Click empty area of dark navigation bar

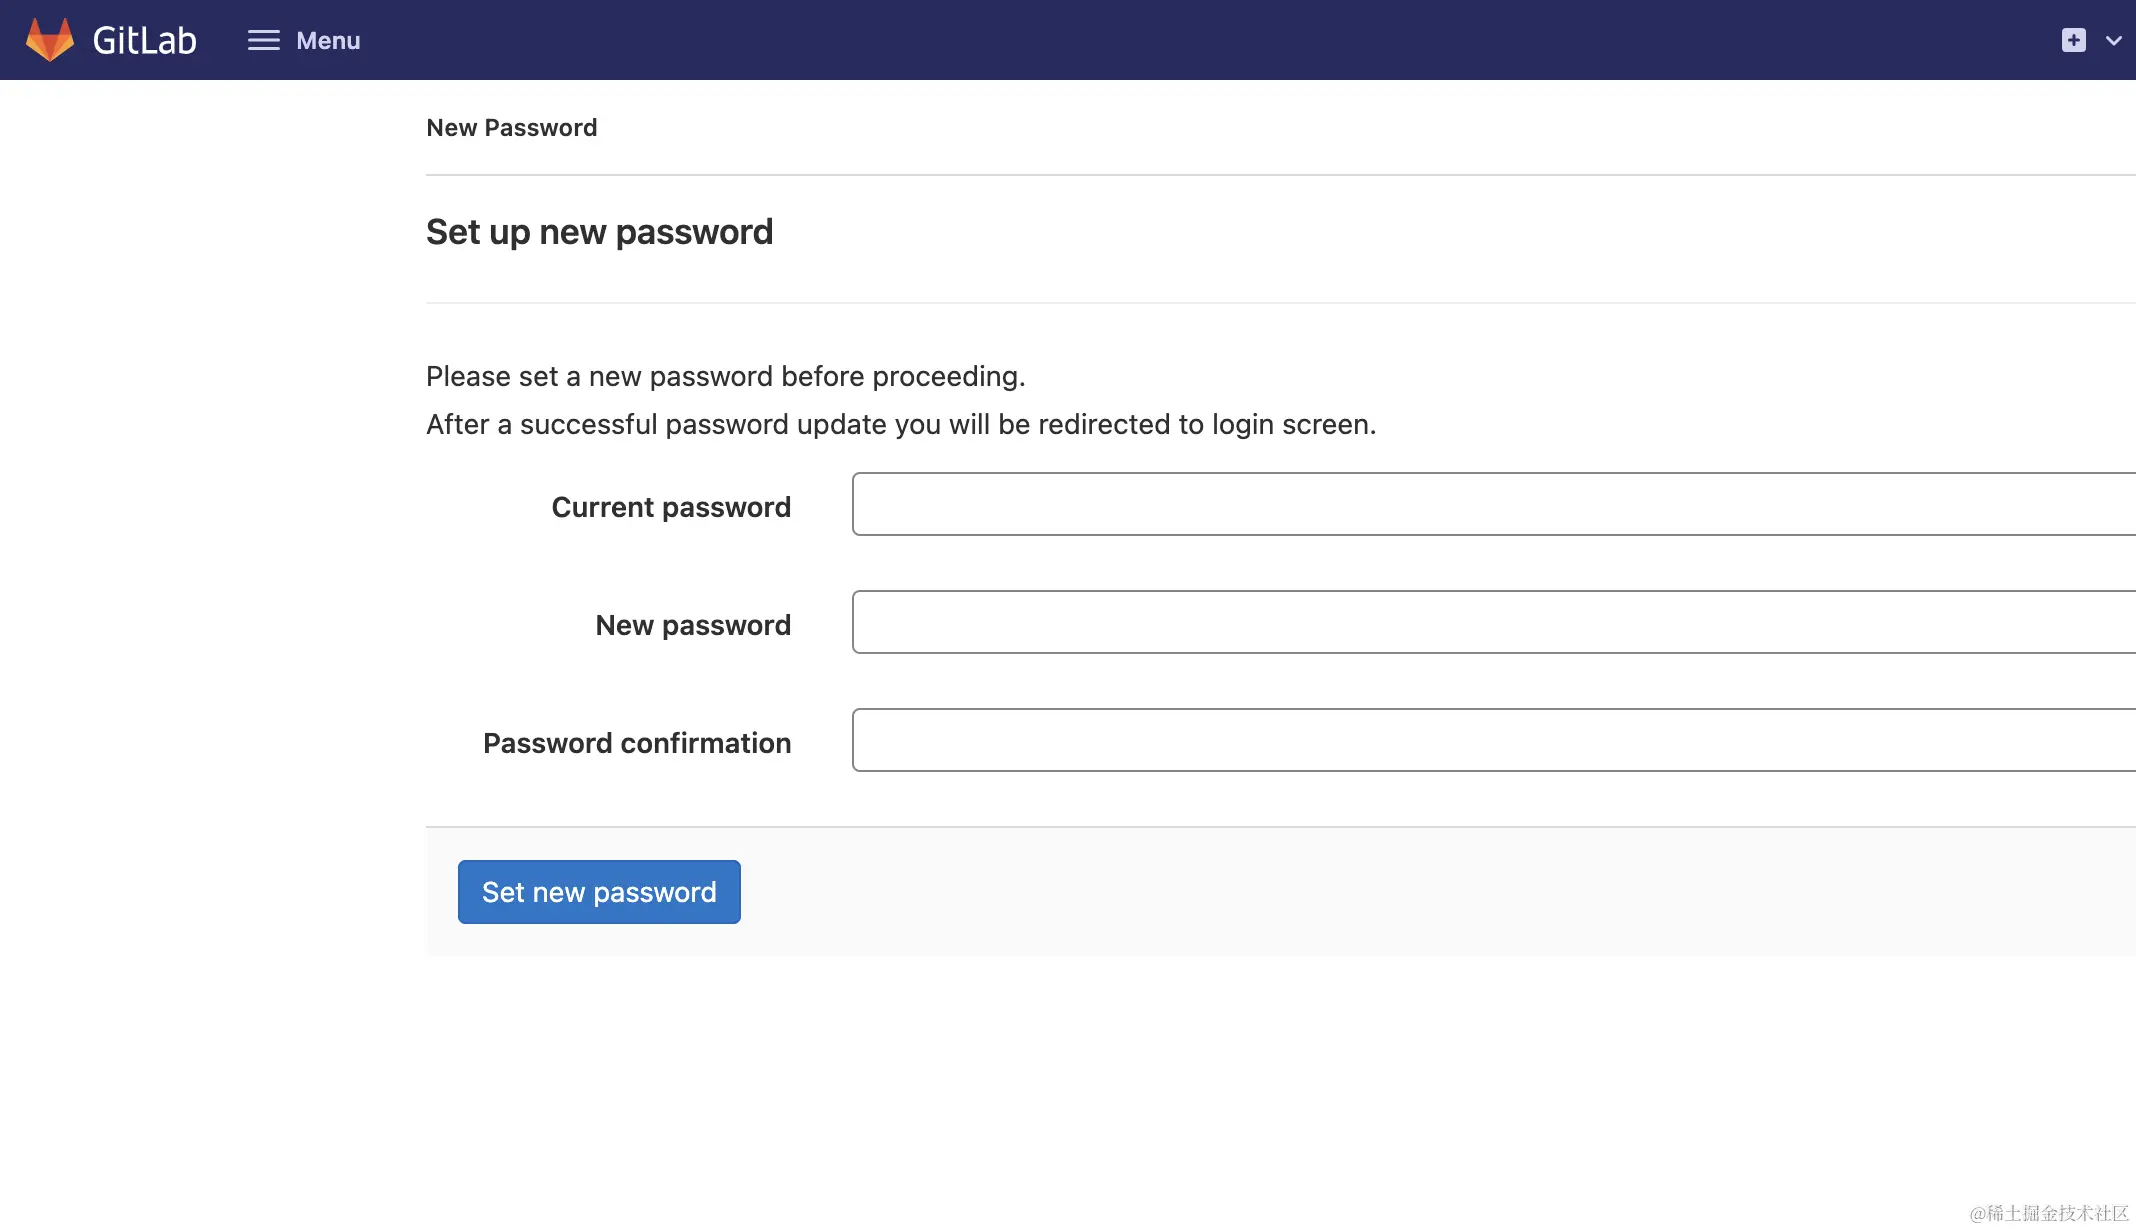[x=1200, y=40]
